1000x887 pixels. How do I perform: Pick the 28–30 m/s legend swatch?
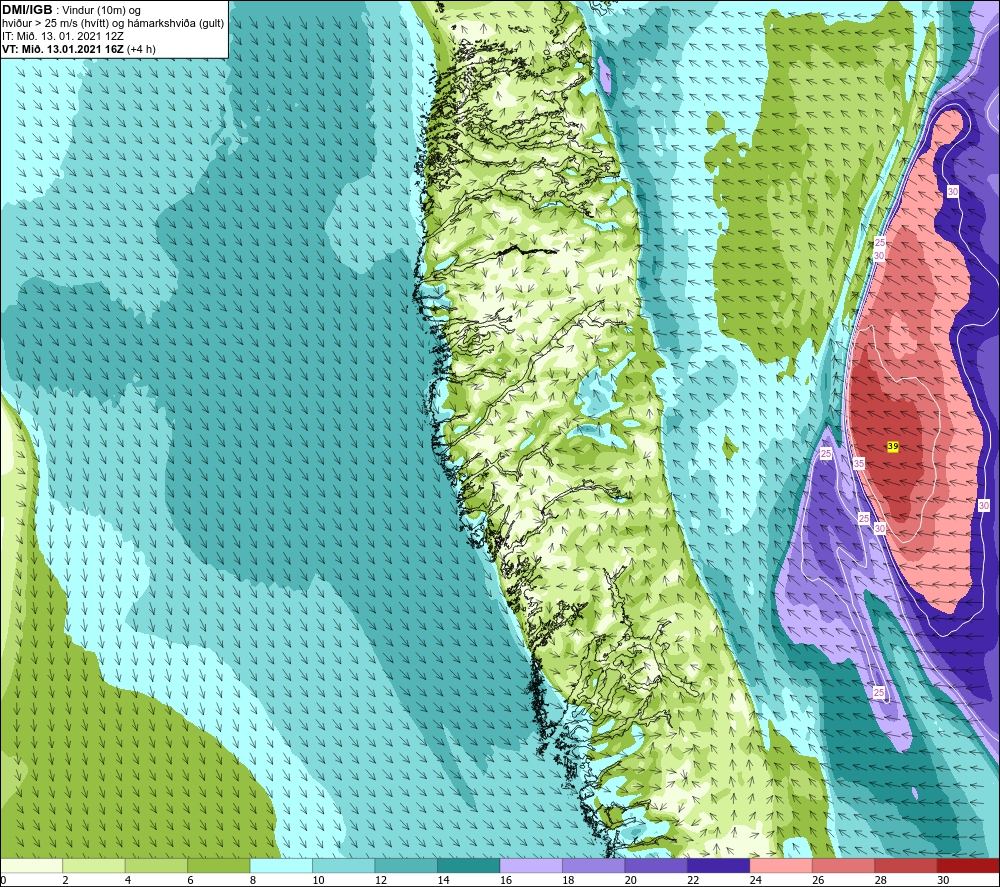906,865
